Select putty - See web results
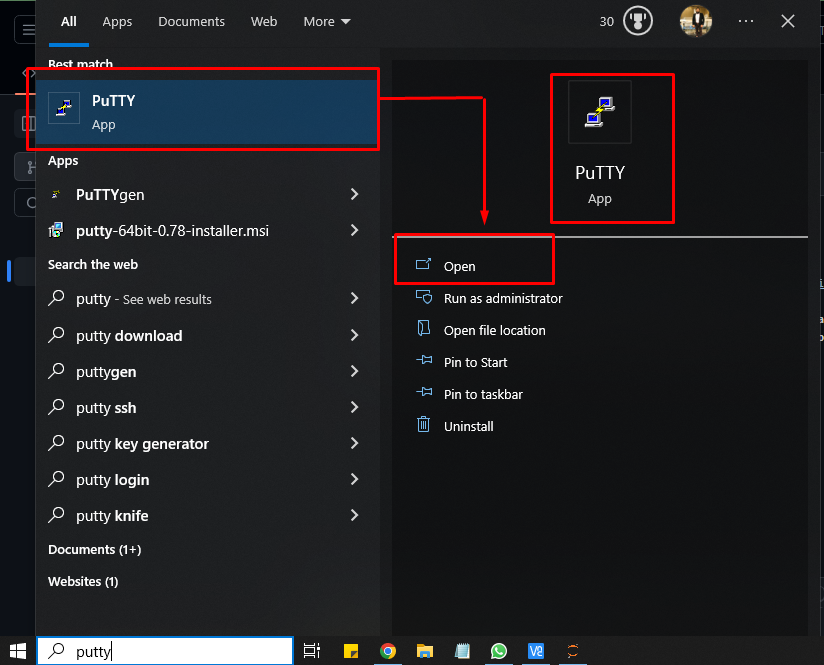The height and width of the screenshot is (665, 824). click(x=143, y=298)
